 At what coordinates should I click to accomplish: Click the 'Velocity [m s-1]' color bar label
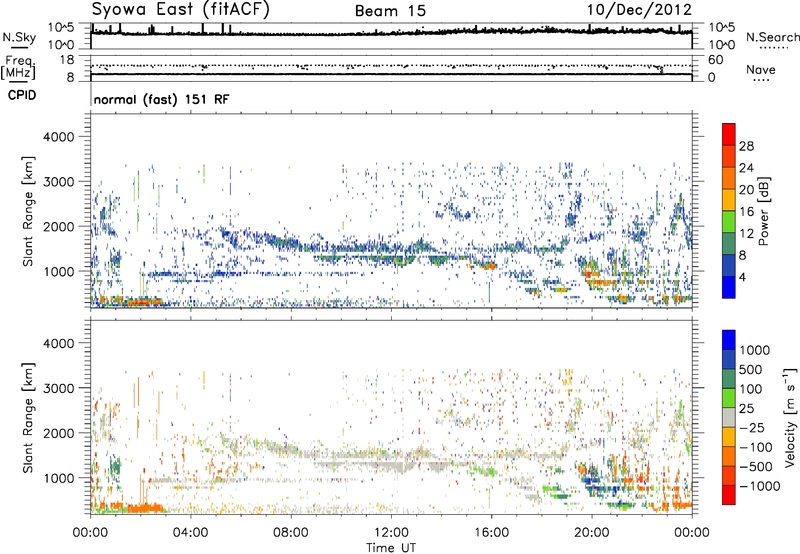(x=790, y=417)
